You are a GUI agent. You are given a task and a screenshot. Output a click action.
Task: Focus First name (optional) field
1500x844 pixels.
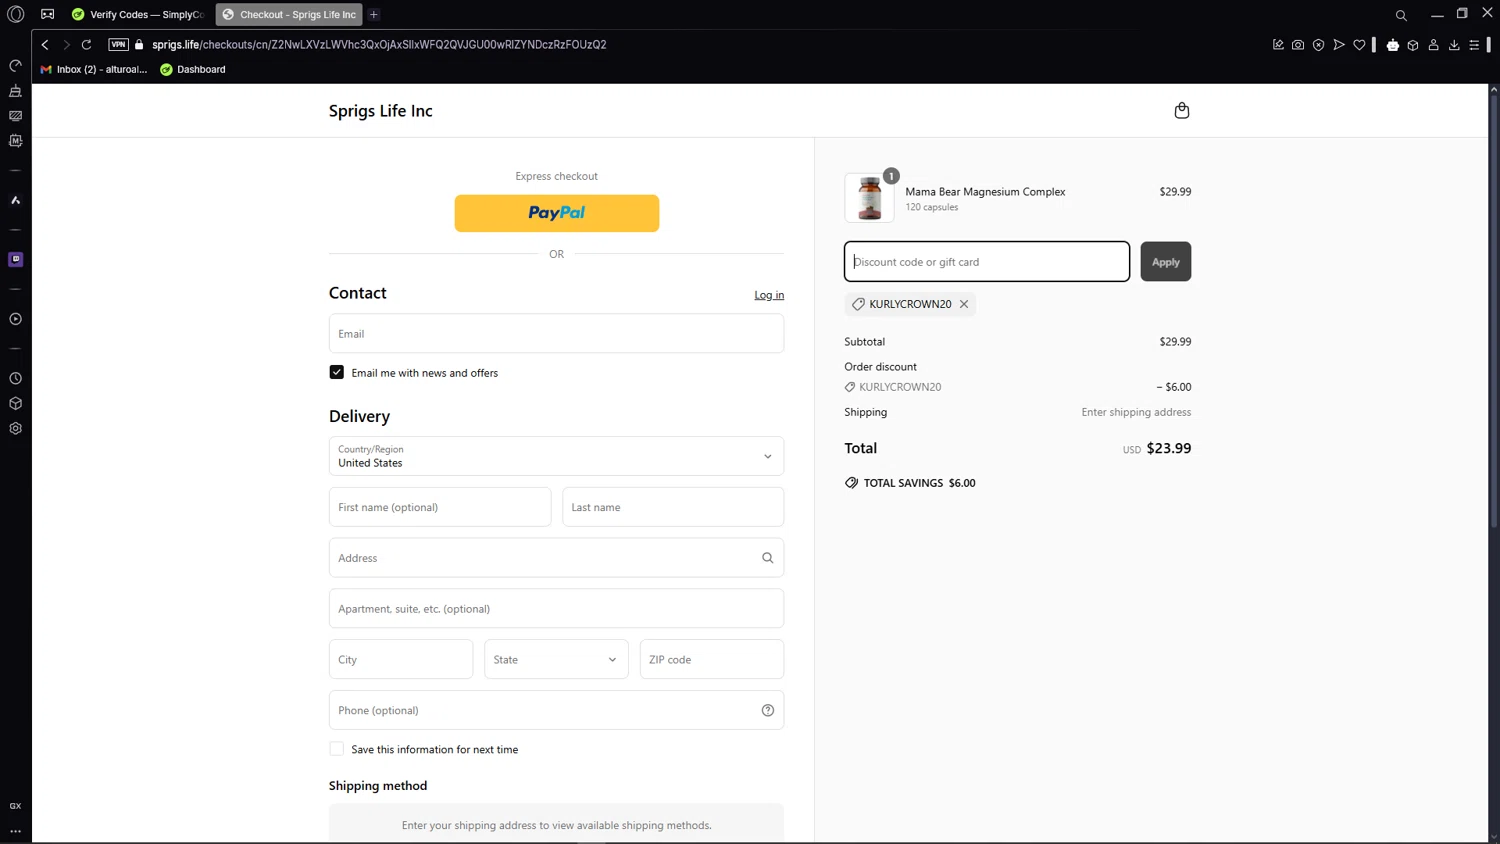coord(440,507)
